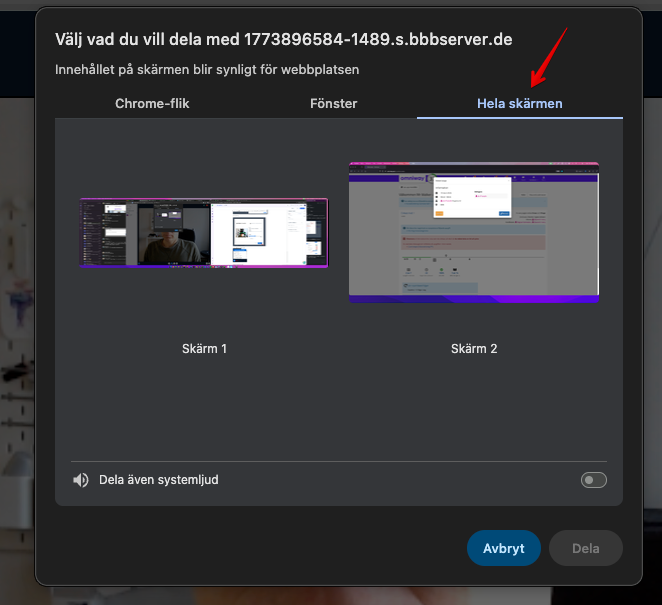The width and height of the screenshot is (662, 605).
Task: Click the divider line above system audio
Action: coord(339,461)
